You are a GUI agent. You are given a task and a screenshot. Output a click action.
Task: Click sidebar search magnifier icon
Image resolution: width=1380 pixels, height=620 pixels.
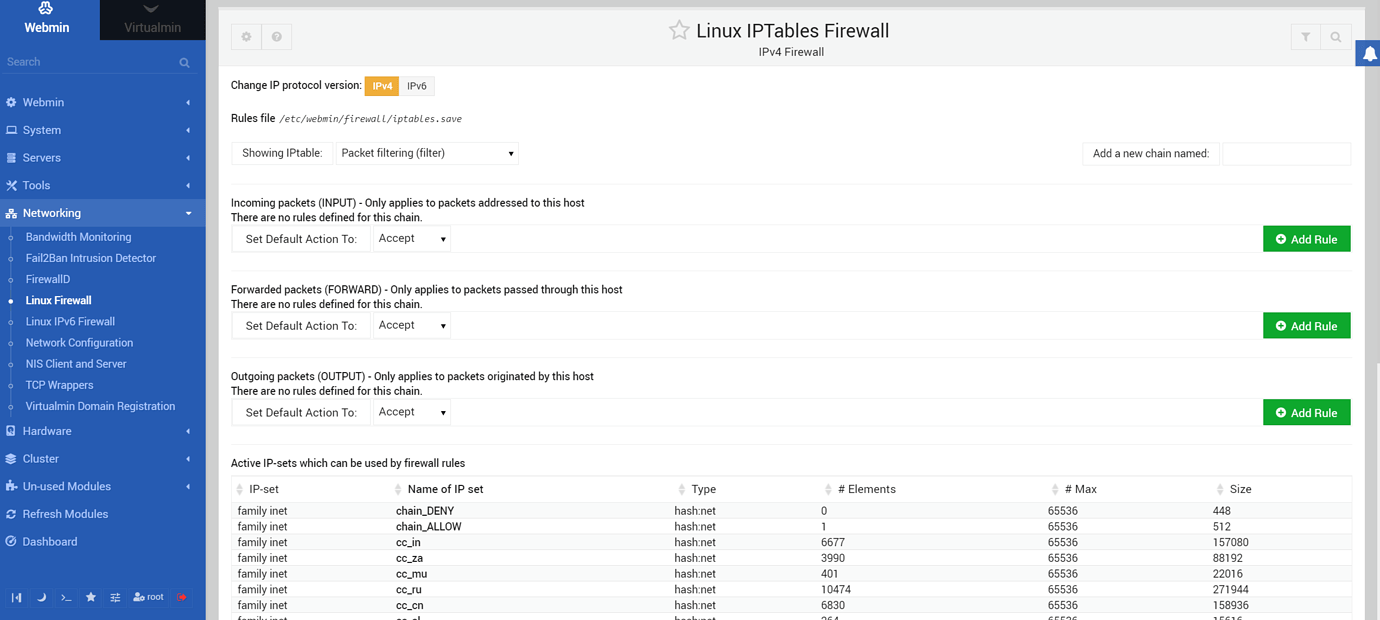pyautogui.click(x=185, y=62)
